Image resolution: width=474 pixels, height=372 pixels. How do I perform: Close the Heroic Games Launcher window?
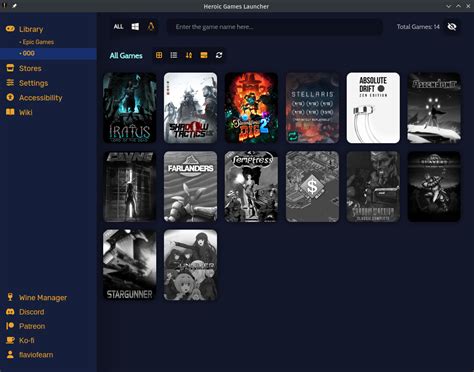(x=468, y=6)
